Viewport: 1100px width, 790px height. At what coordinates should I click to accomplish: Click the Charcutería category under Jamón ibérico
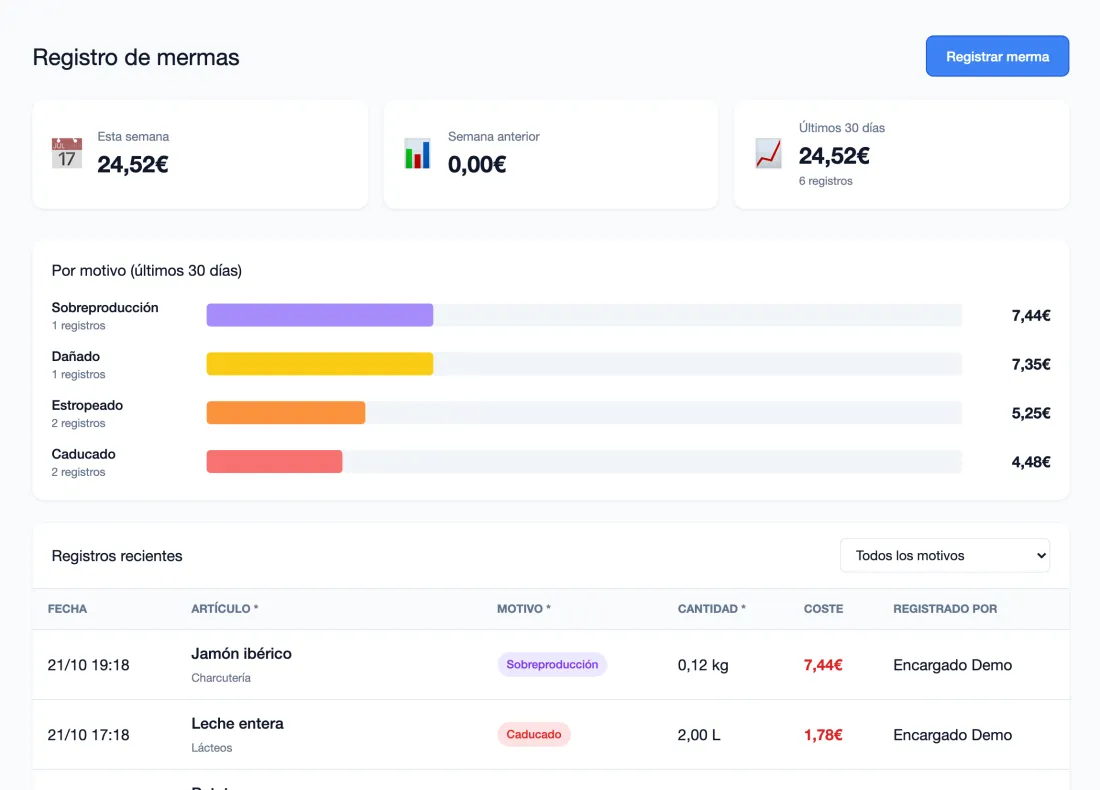point(221,678)
